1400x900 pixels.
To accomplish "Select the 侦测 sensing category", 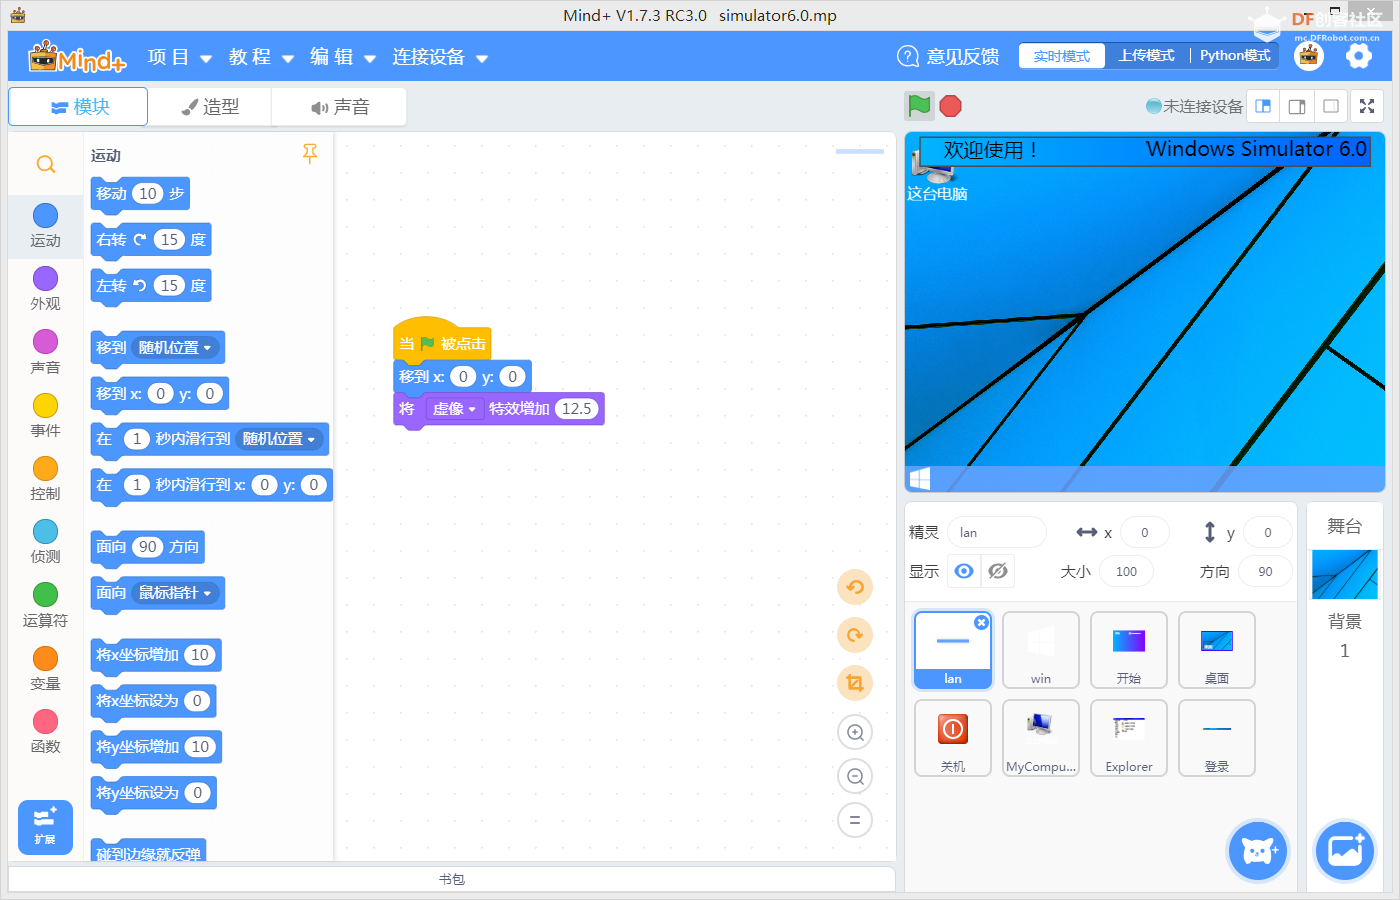I will [x=45, y=542].
